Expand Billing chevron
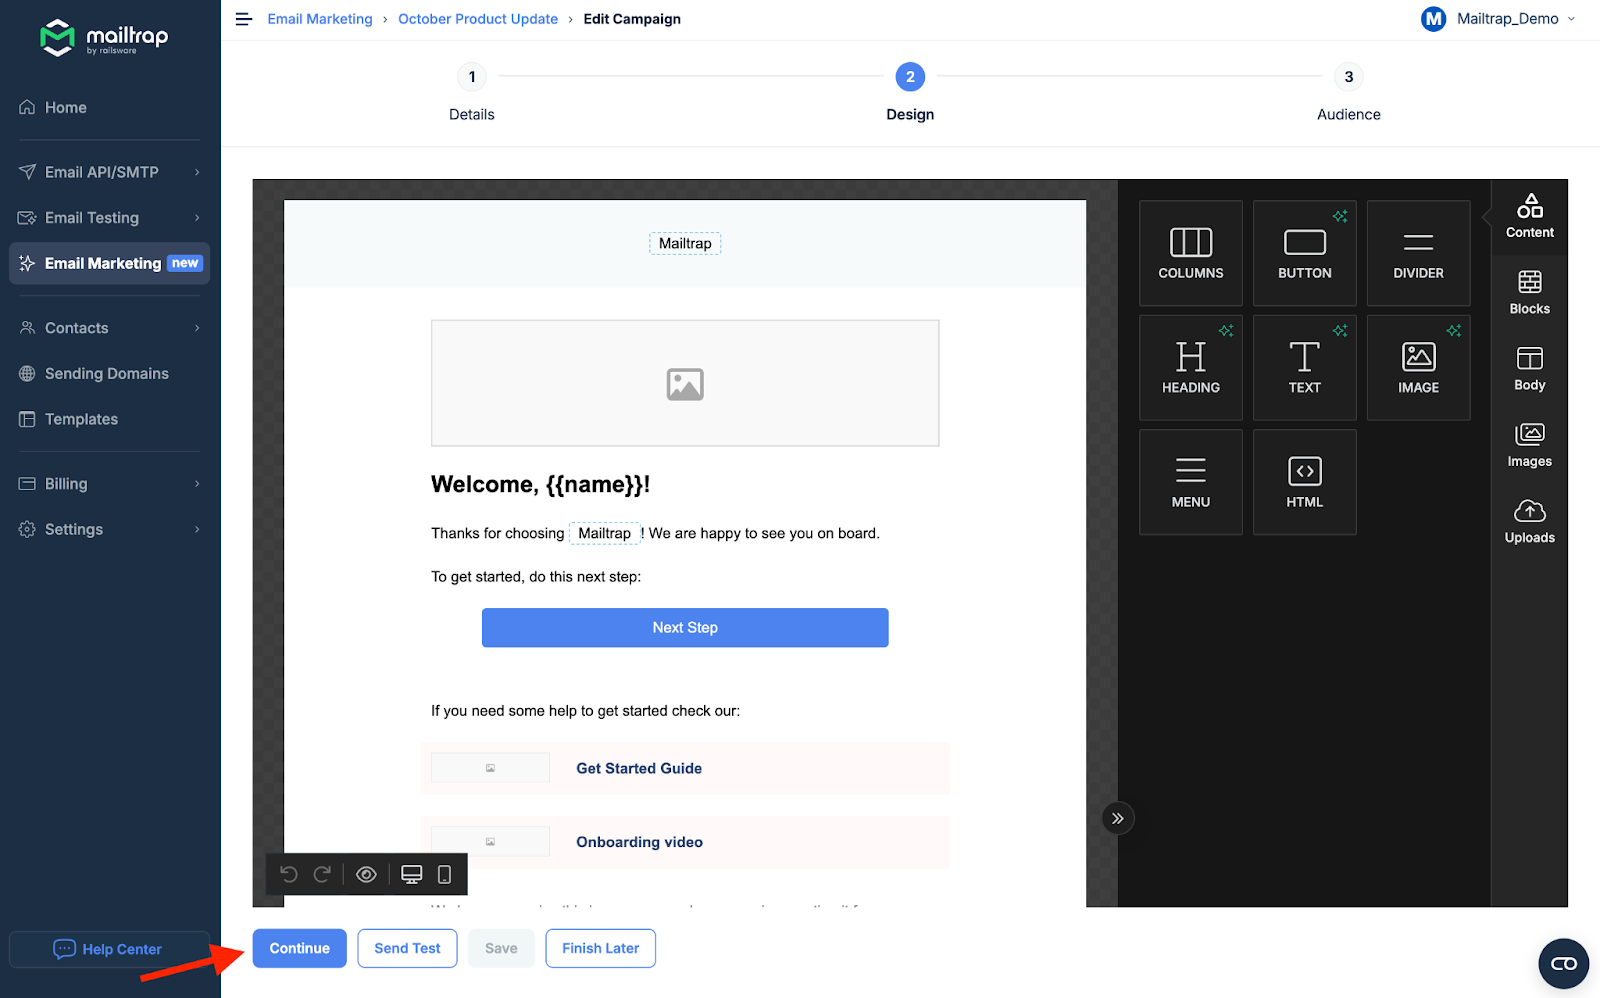 pos(197,484)
